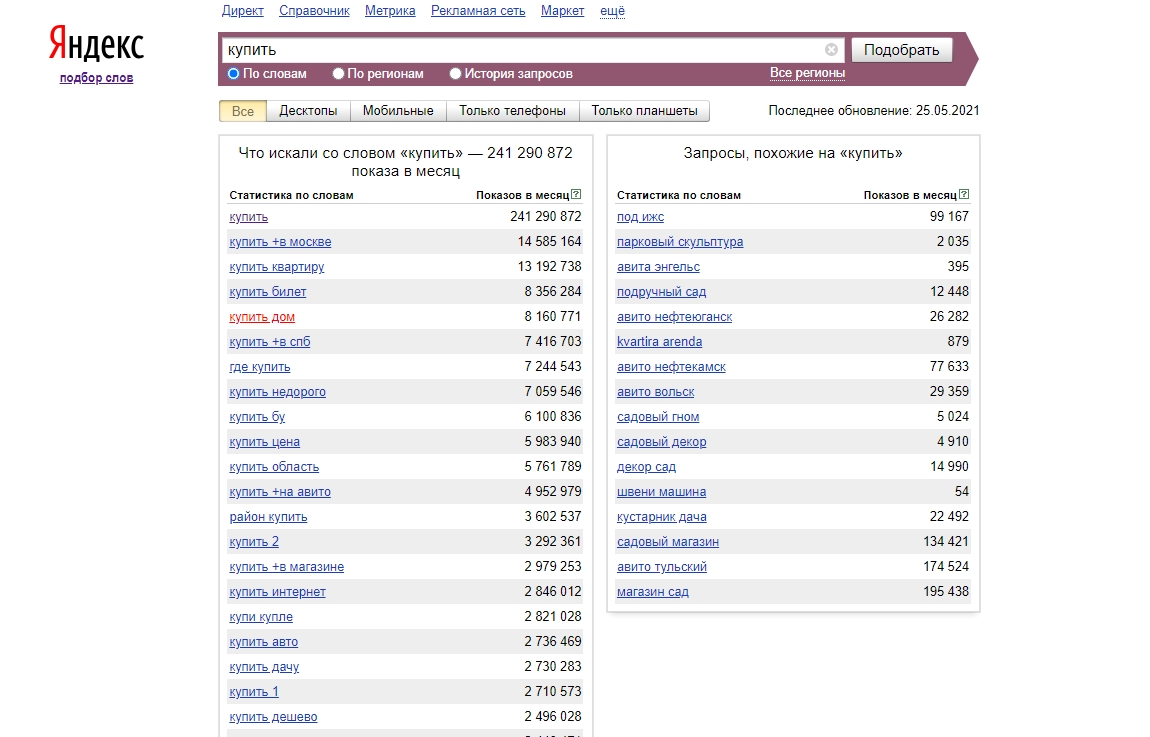The height and width of the screenshot is (737, 1150).
Task: Open the садовый декор similar query link
Action: pyautogui.click(x=662, y=442)
